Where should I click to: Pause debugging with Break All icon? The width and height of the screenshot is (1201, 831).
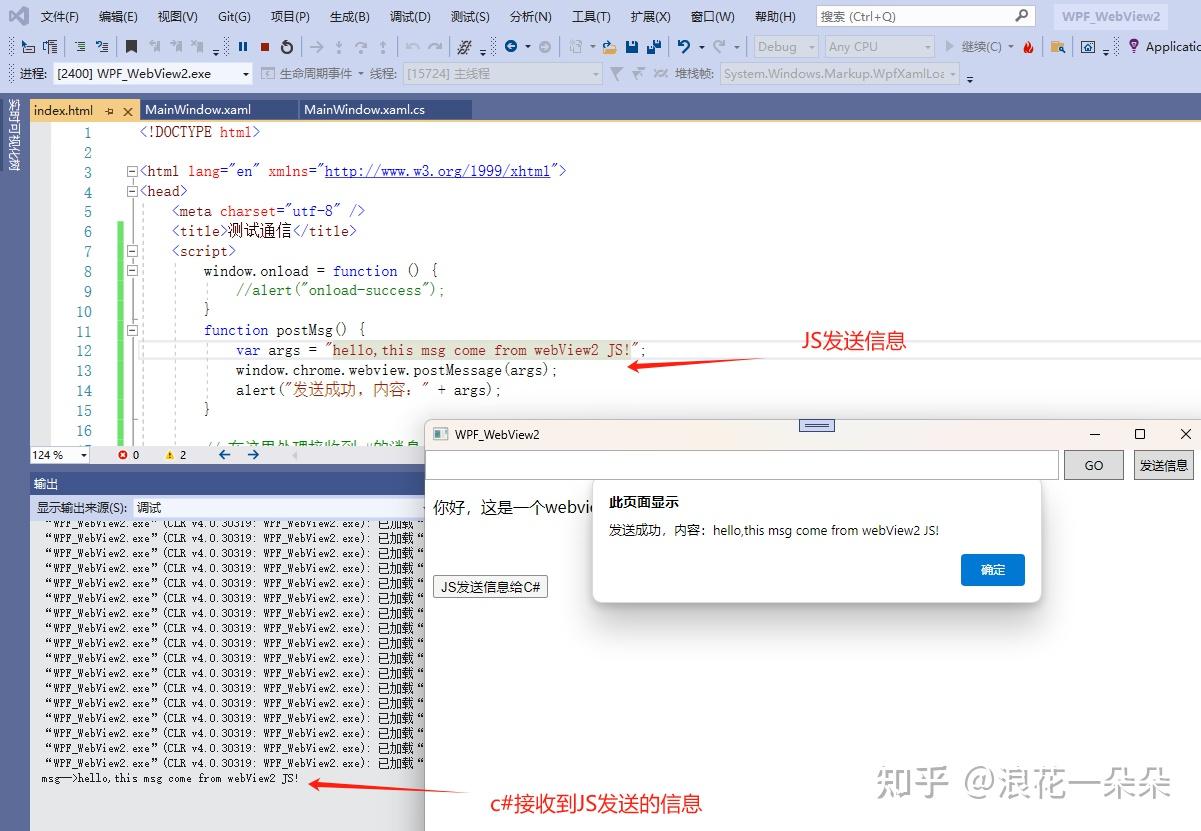[x=244, y=45]
